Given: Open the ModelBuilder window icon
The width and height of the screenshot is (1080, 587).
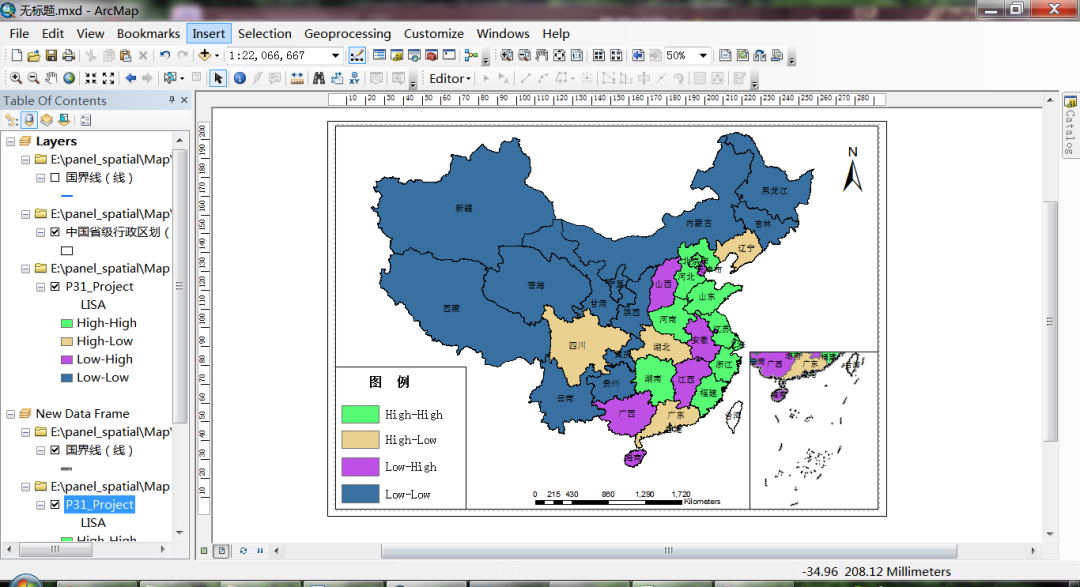Looking at the screenshot, I should [x=471, y=56].
